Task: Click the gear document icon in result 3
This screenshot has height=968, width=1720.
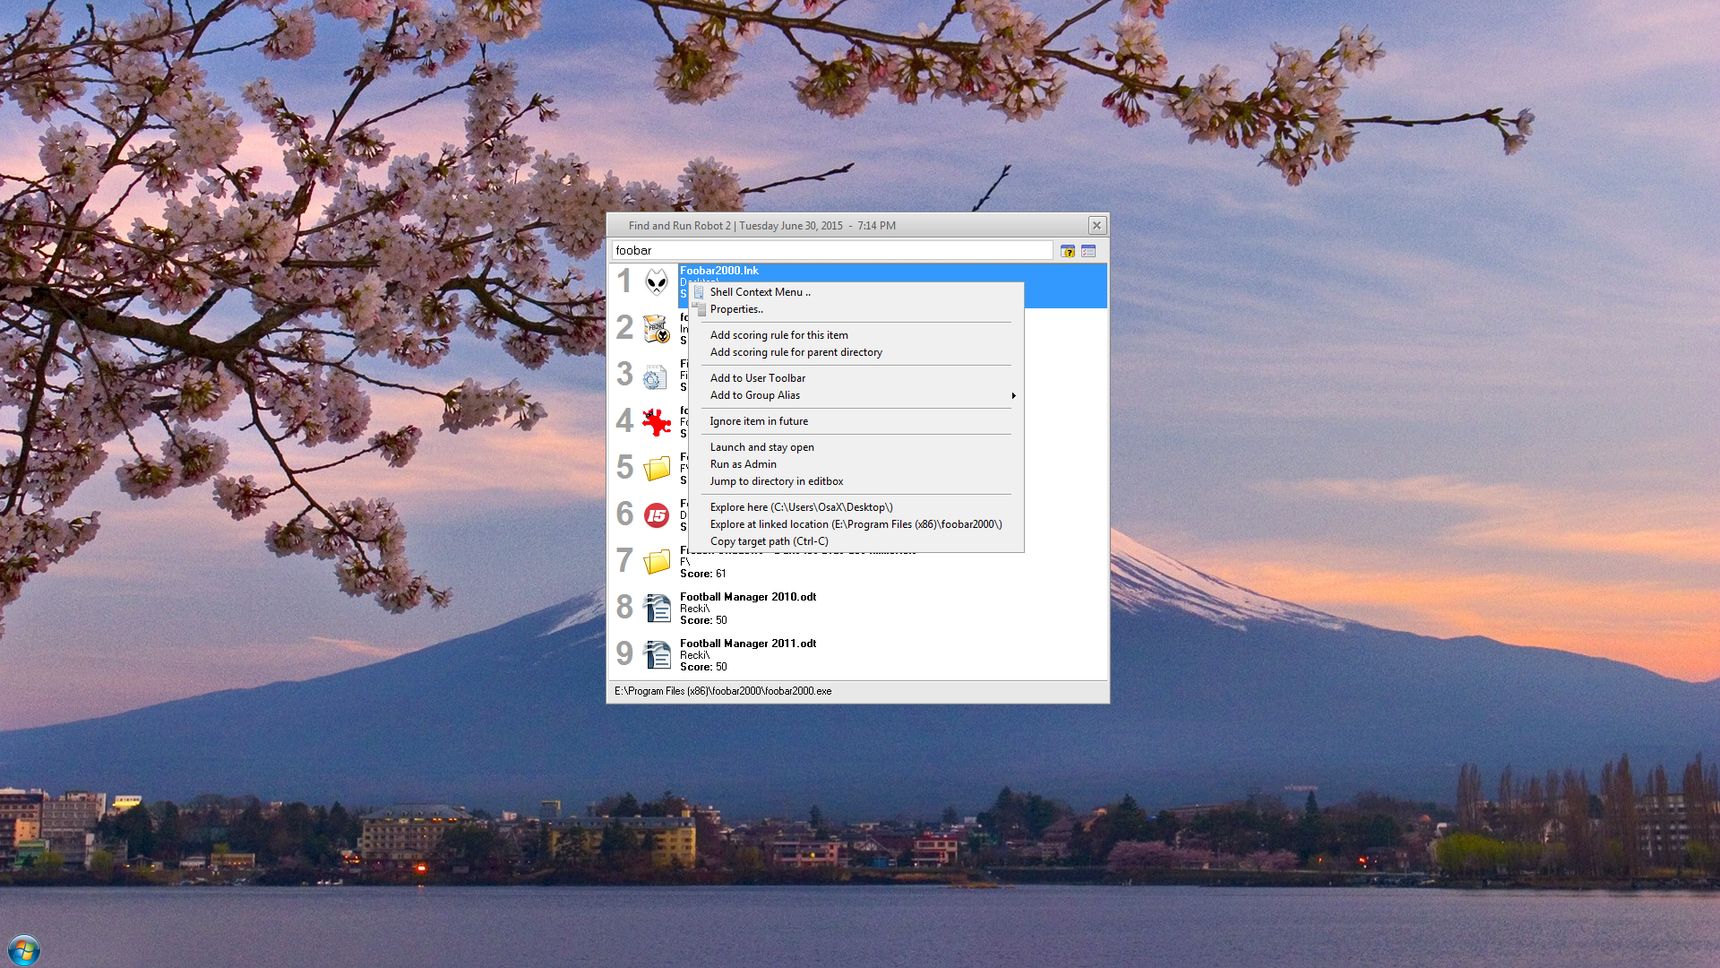Action: 657,376
